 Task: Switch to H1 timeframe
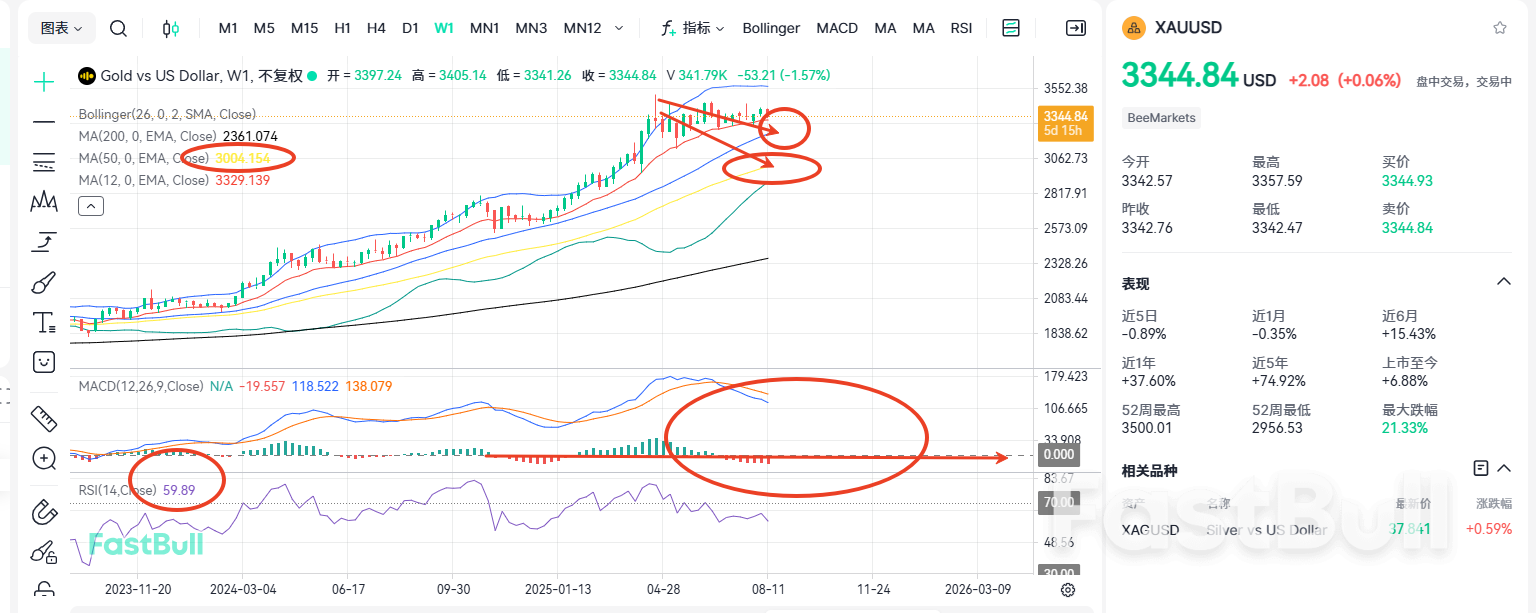342,28
